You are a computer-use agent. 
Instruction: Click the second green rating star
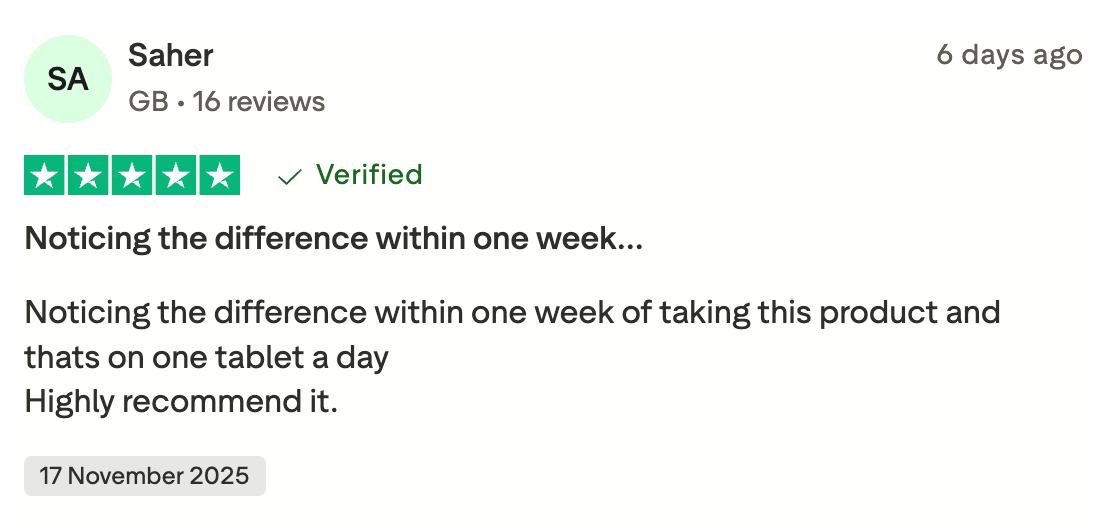[x=88, y=175]
